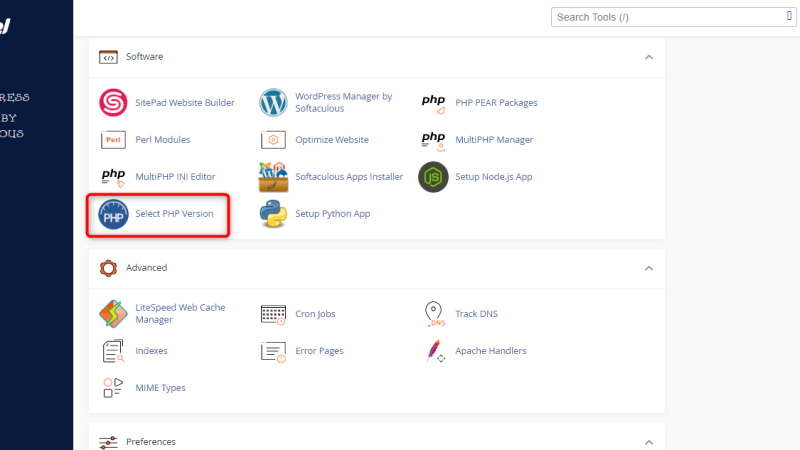Open the Perl Modules link
The height and width of the screenshot is (450, 800).
[x=162, y=140]
